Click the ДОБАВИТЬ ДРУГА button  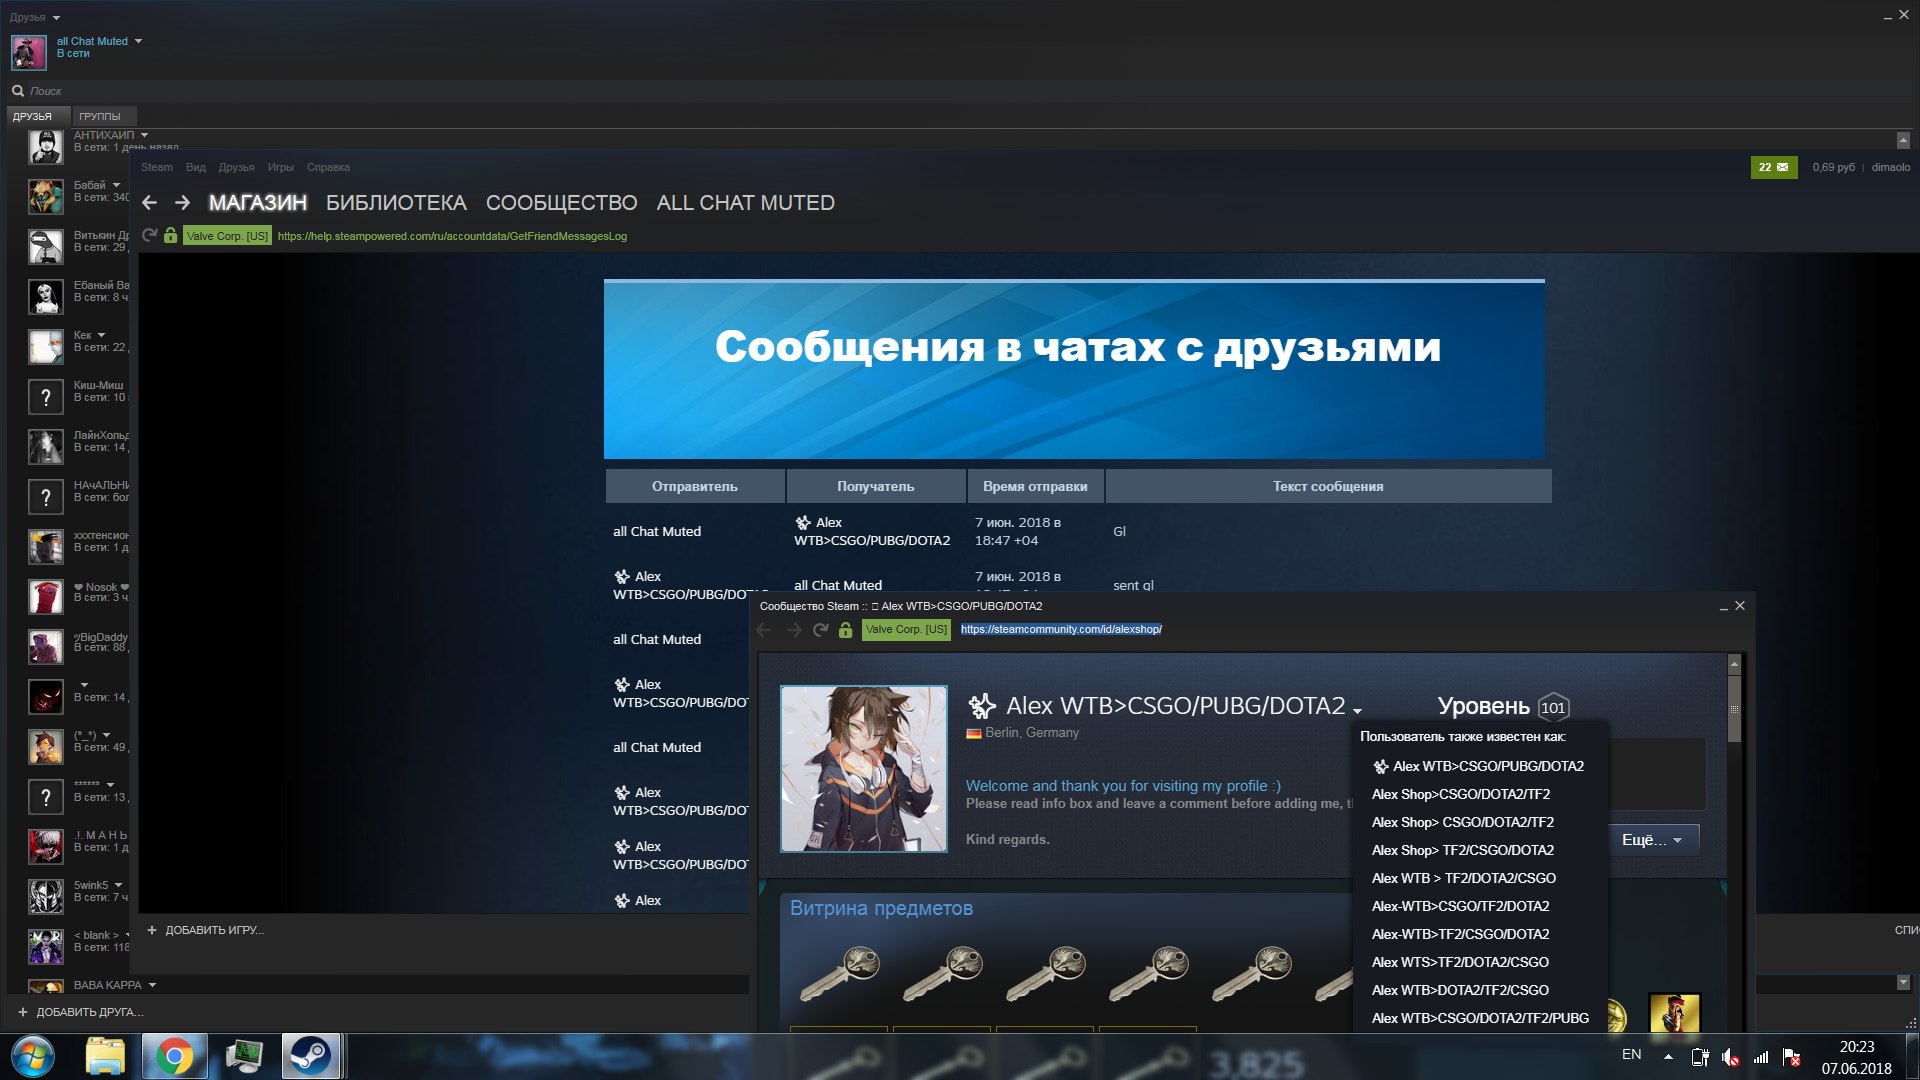point(89,1012)
